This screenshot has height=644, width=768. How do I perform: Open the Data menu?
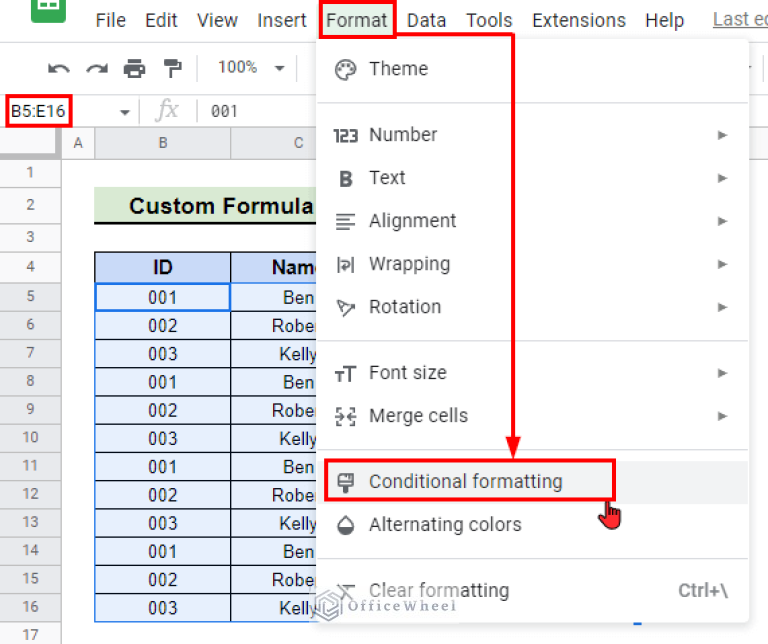tap(427, 20)
